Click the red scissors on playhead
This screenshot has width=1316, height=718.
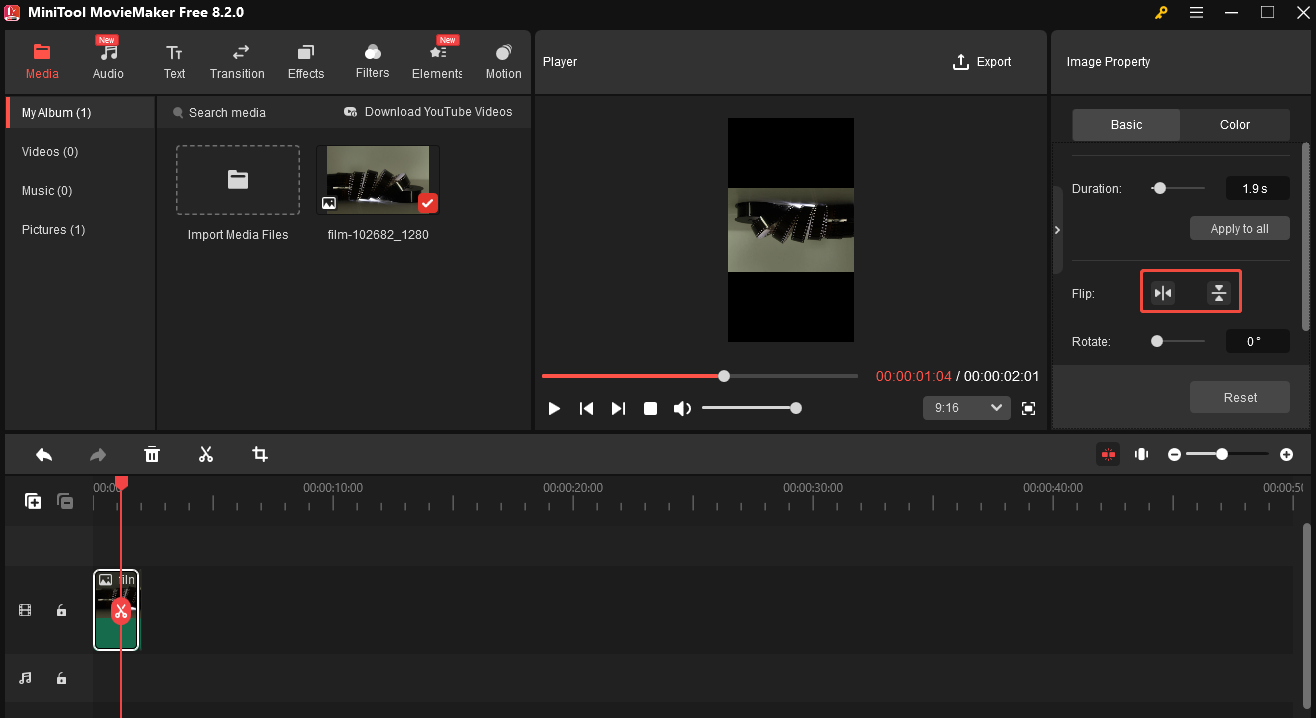click(121, 611)
